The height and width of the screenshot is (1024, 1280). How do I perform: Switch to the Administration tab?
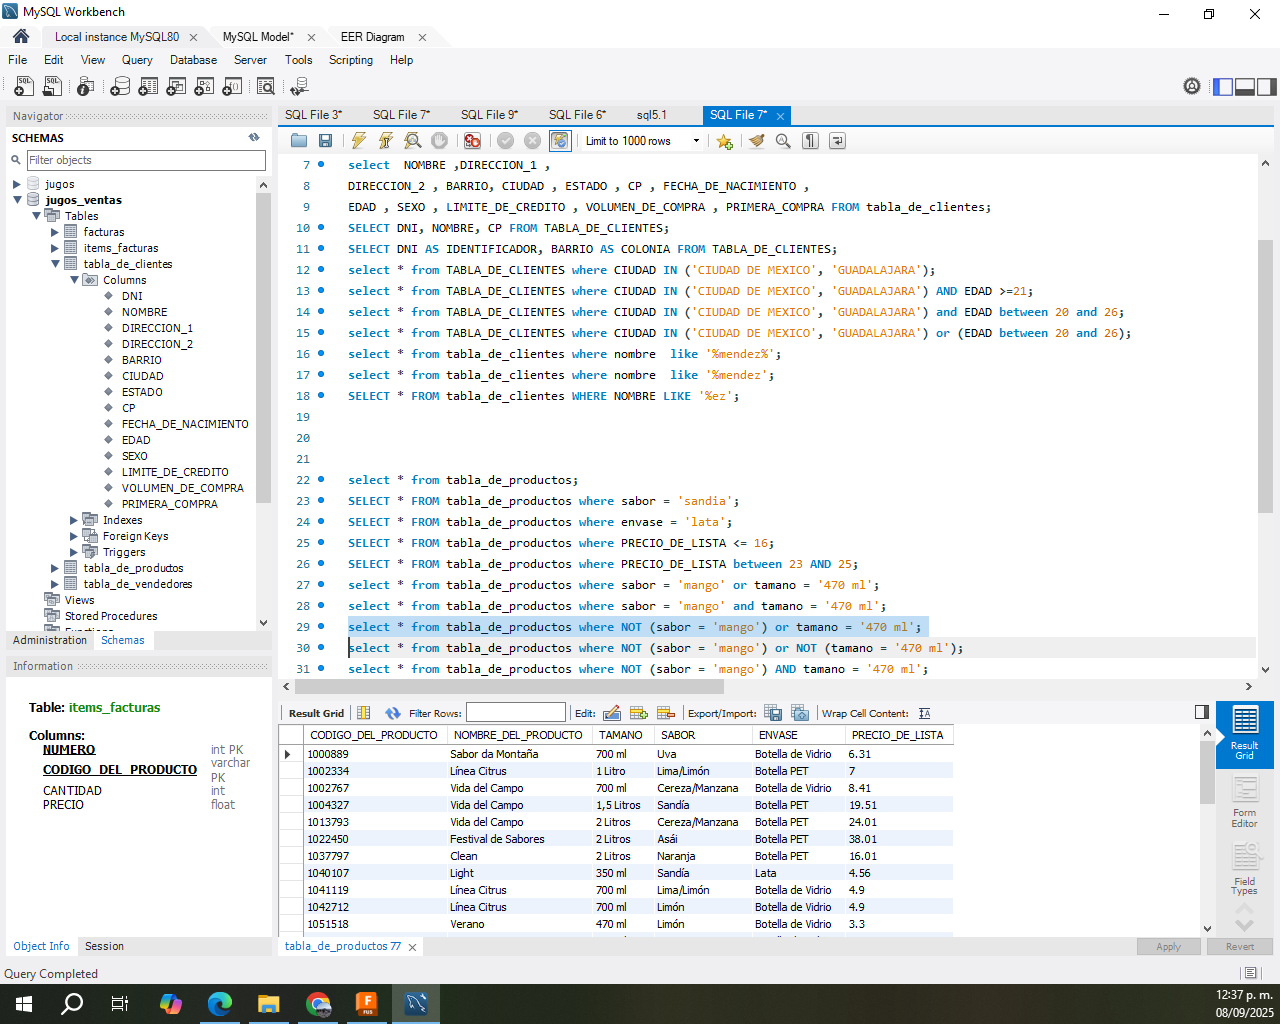tap(50, 640)
